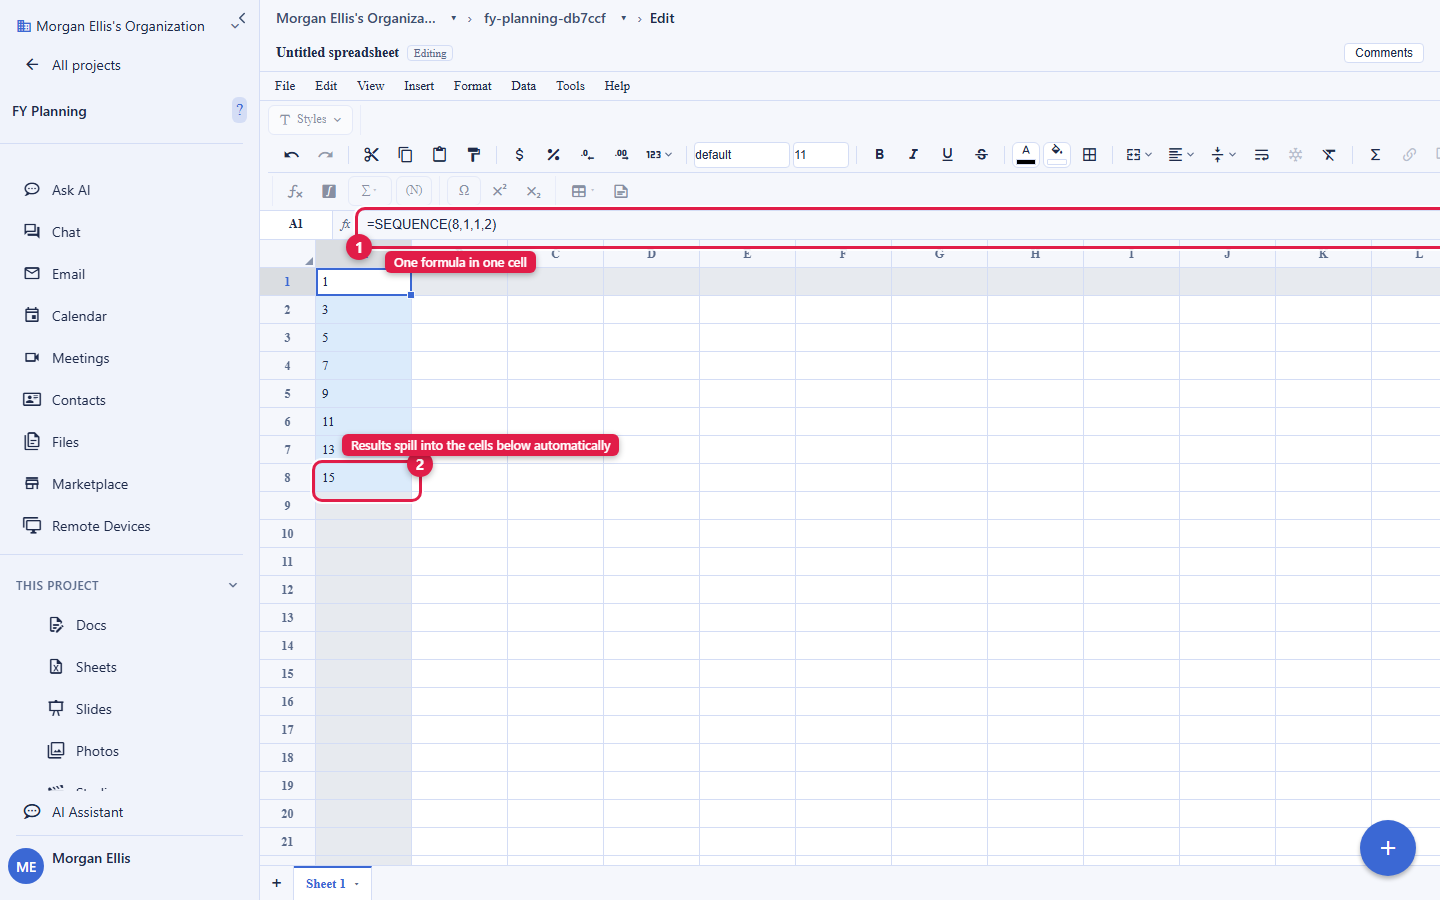This screenshot has height=900, width=1440.
Task: Open the merge cells dropdown
Action: pyautogui.click(x=1139, y=155)
